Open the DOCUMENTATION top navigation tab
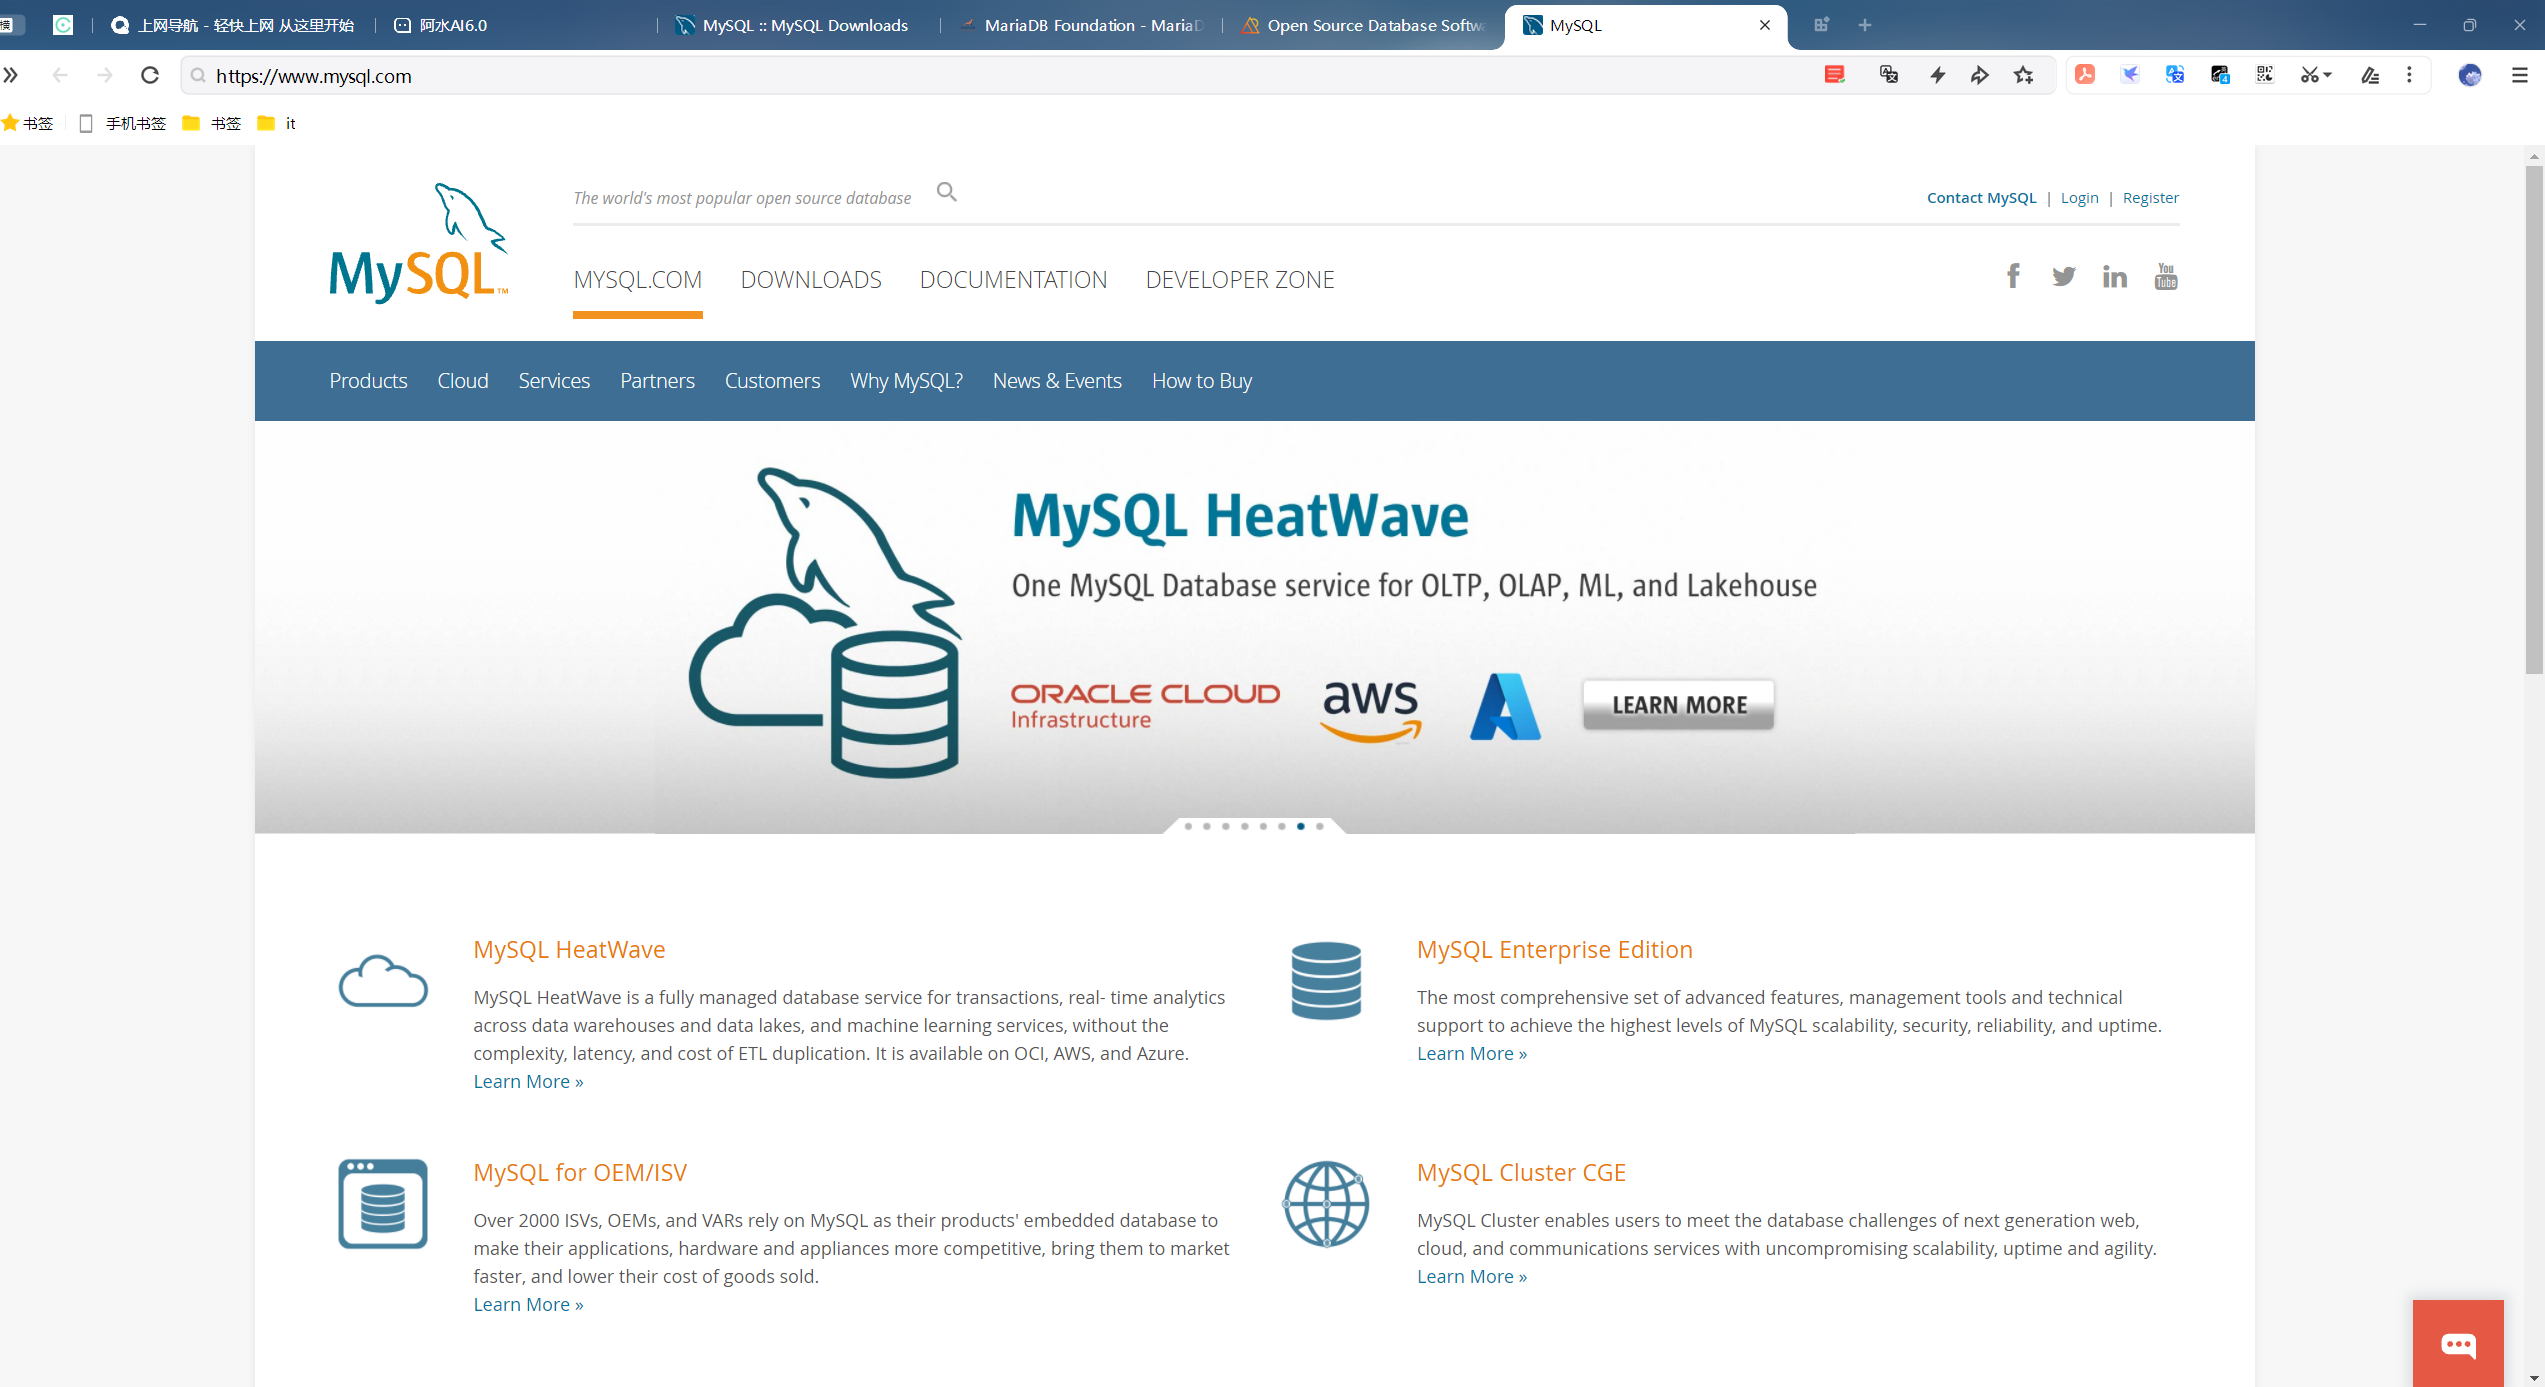 coord(1013,280)
